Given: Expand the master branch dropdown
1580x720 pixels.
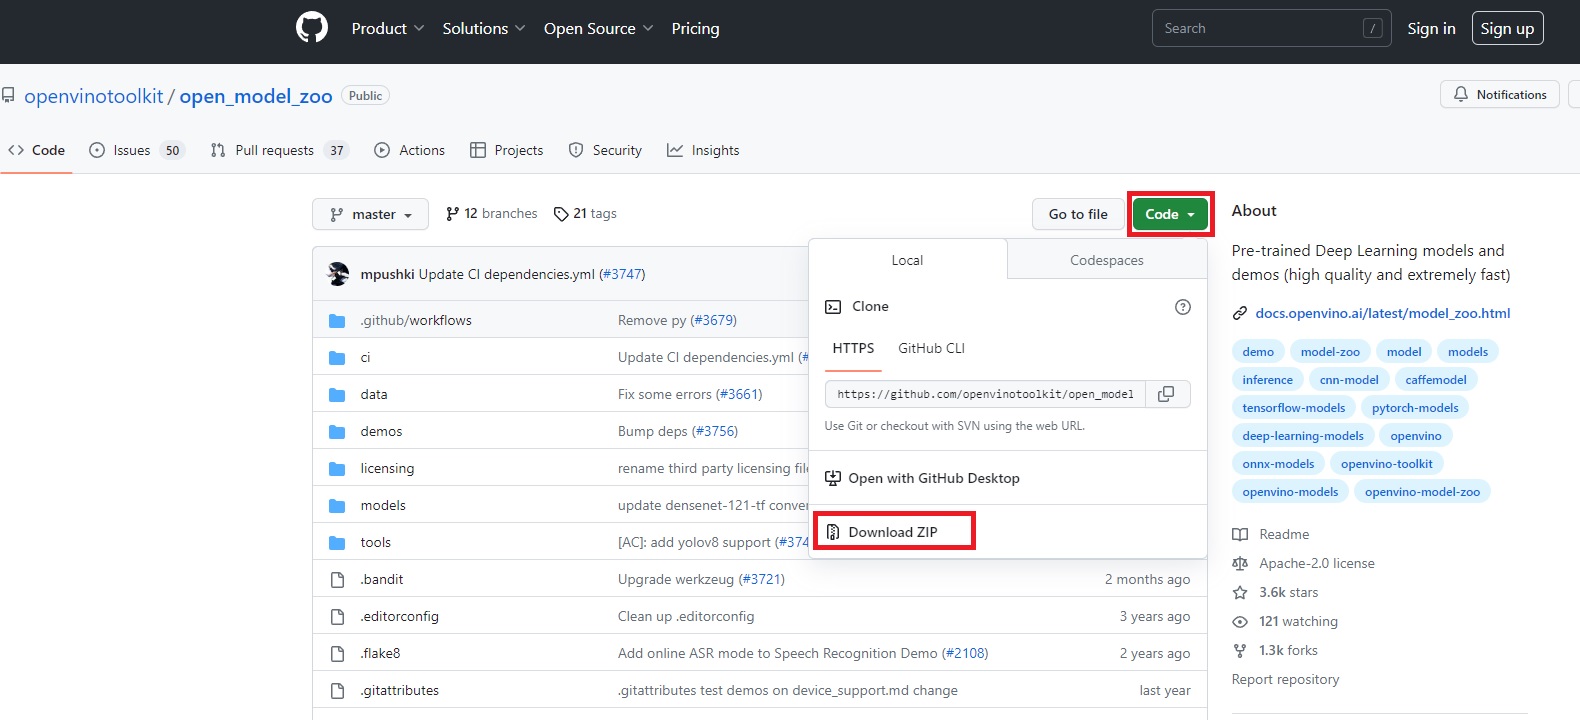Looking at the screenshot, I should click(370, 214).
